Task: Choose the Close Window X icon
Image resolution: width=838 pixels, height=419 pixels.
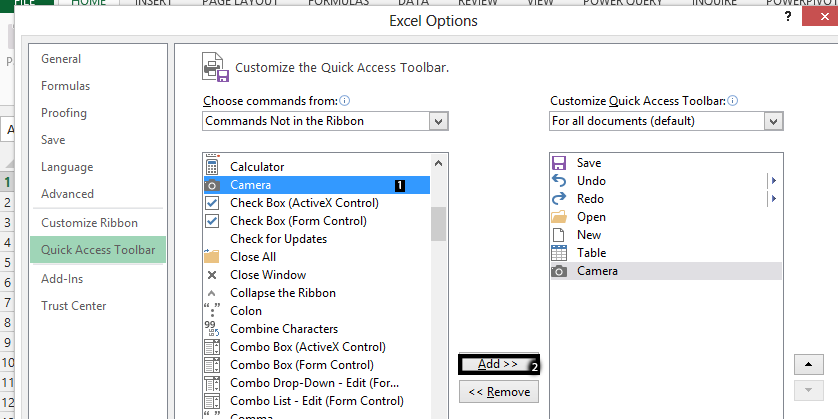Action: click(x=212, y=275)
